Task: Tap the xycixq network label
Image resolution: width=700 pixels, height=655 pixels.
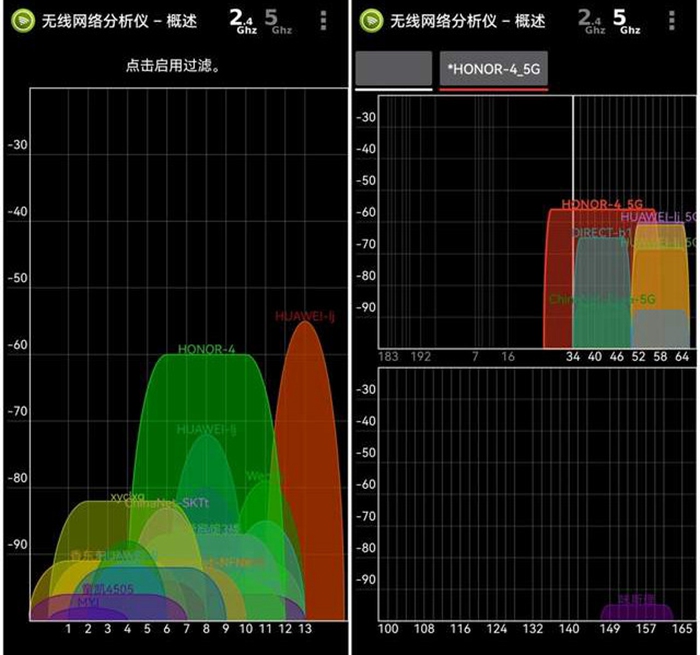Action: (x=128, y=496)
